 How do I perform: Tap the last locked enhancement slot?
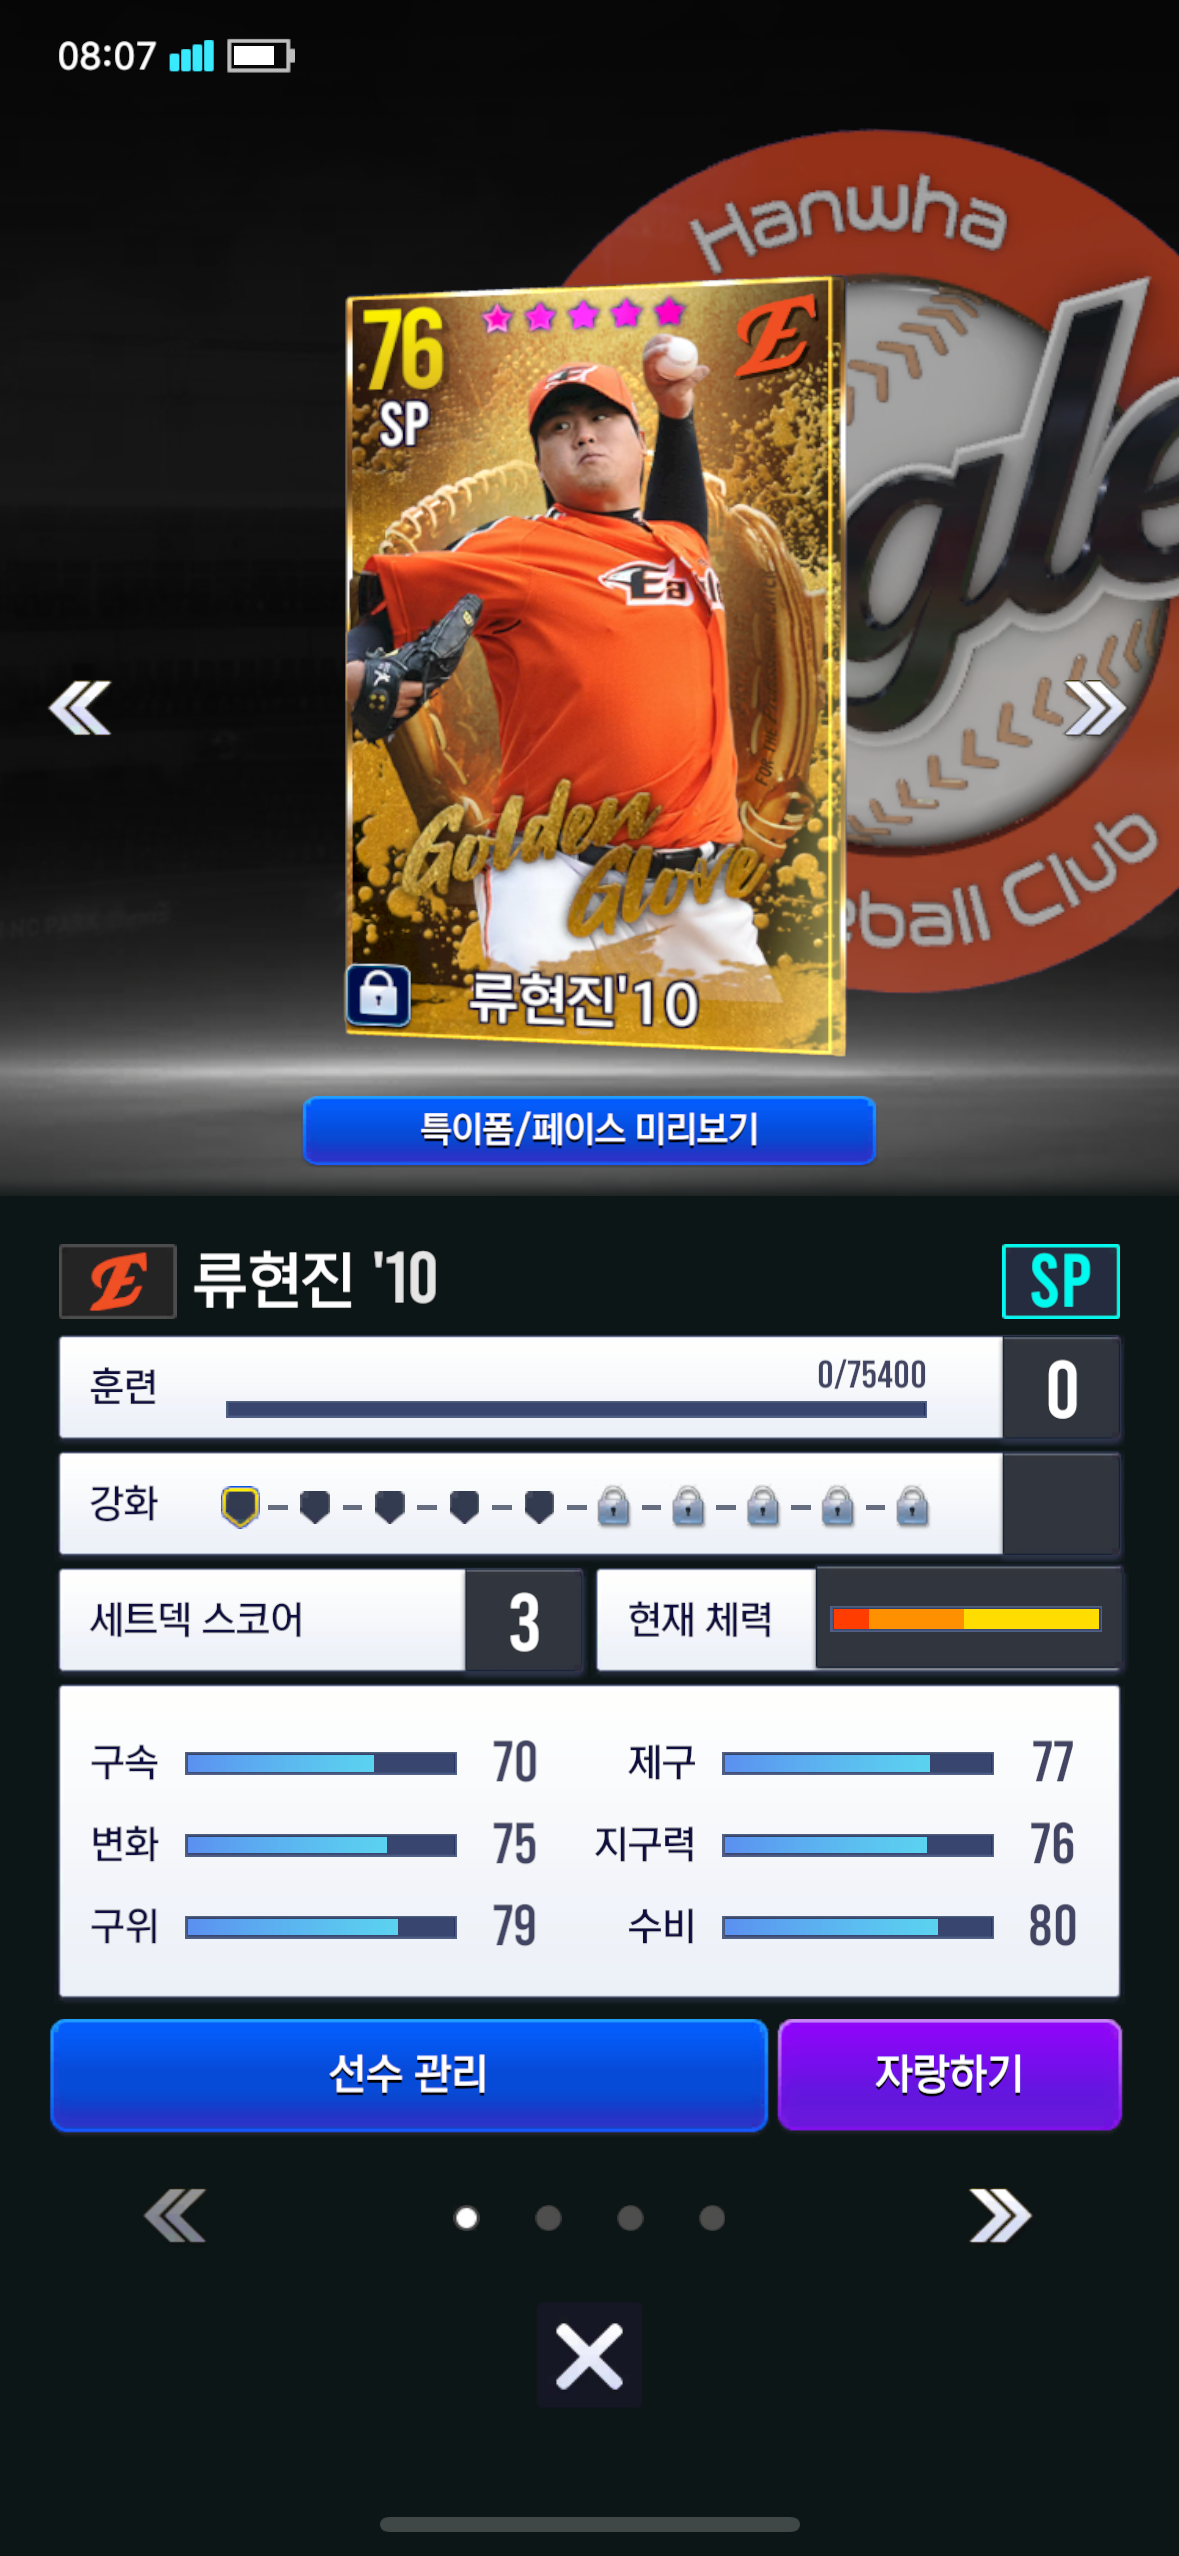(x=912, y=1506)
